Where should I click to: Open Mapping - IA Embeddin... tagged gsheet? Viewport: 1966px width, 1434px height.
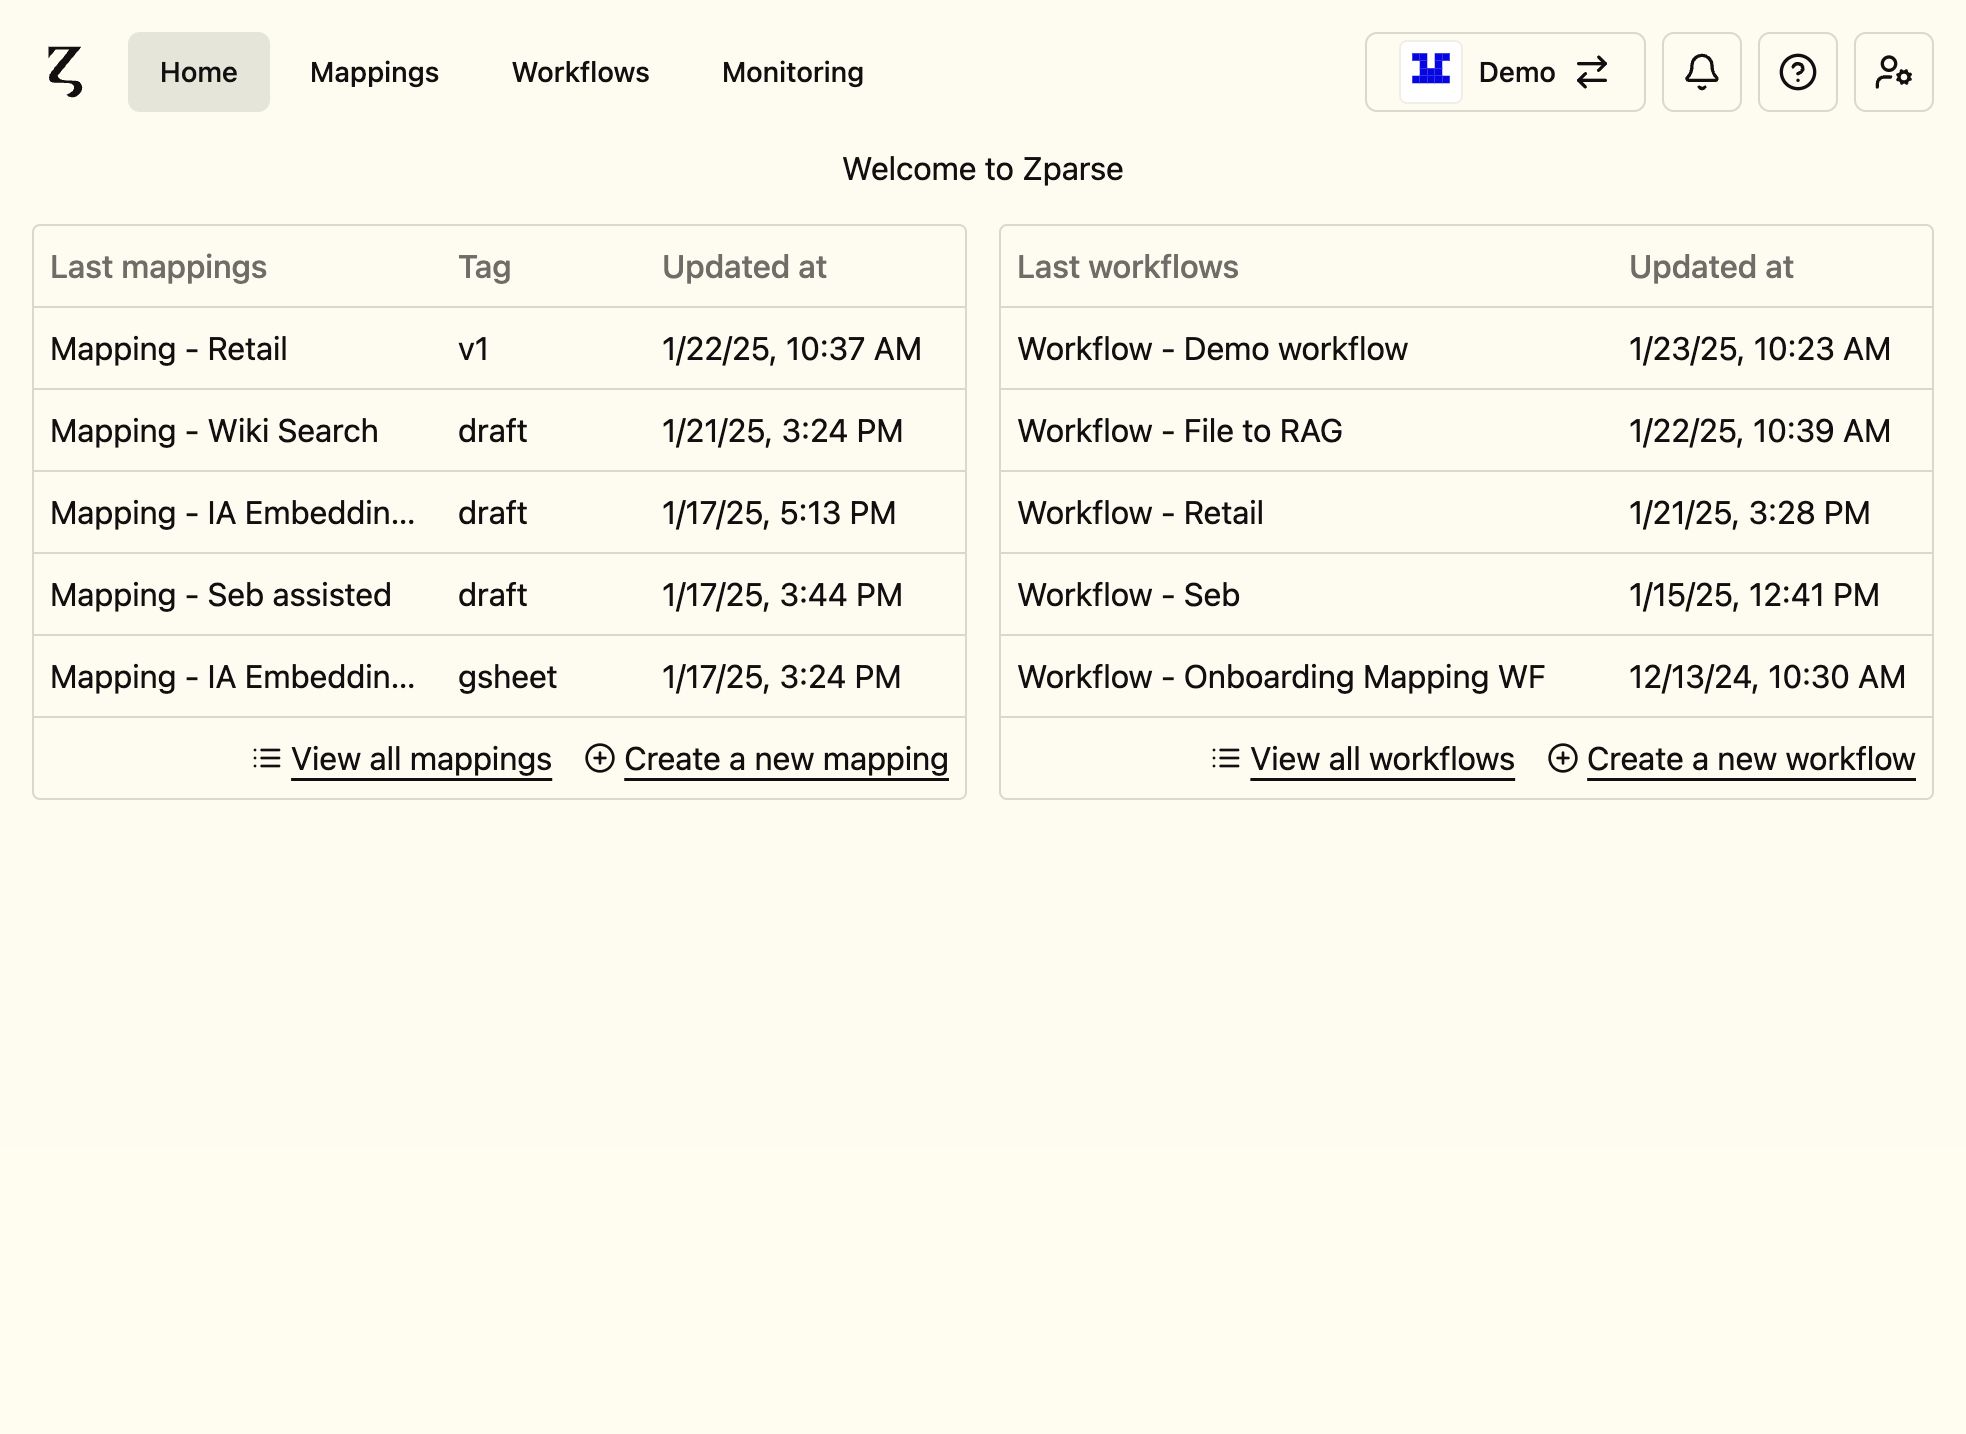[x=499, y=677]
